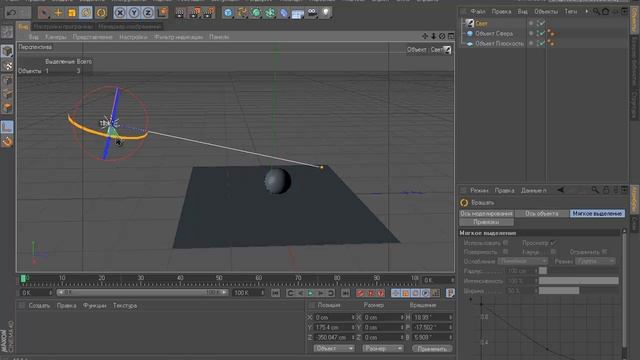Switch to Мягкое выделение tab

click(597, 213)
